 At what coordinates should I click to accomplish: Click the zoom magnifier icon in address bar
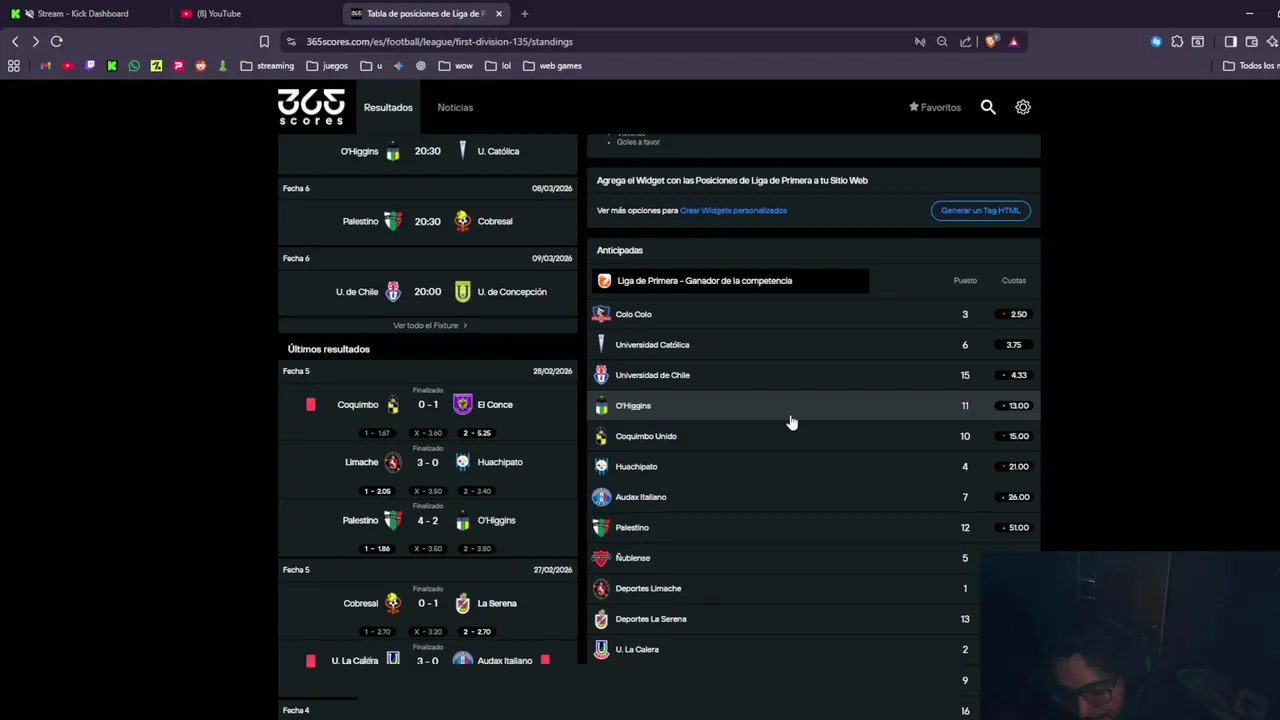pos(942,41)
